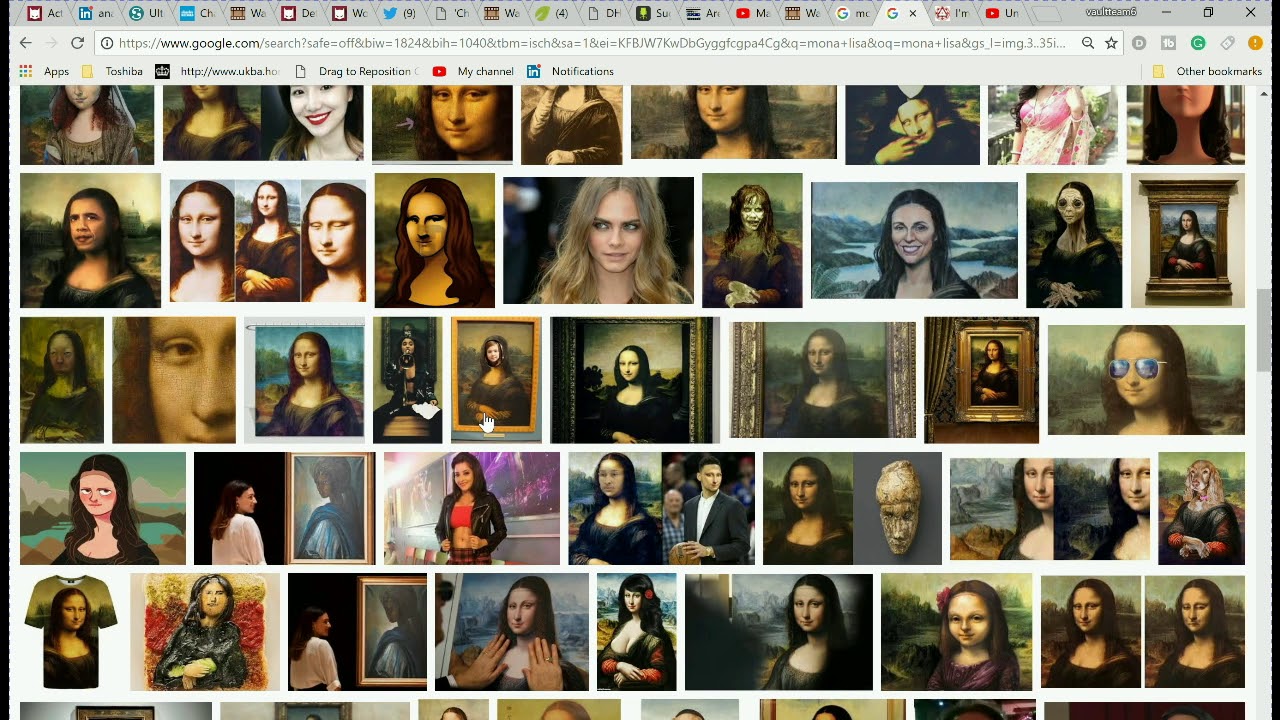Open the Mona Lisa beside carved mask image
This screenshot has width=1280, height=720.
[x=852, y=508]
